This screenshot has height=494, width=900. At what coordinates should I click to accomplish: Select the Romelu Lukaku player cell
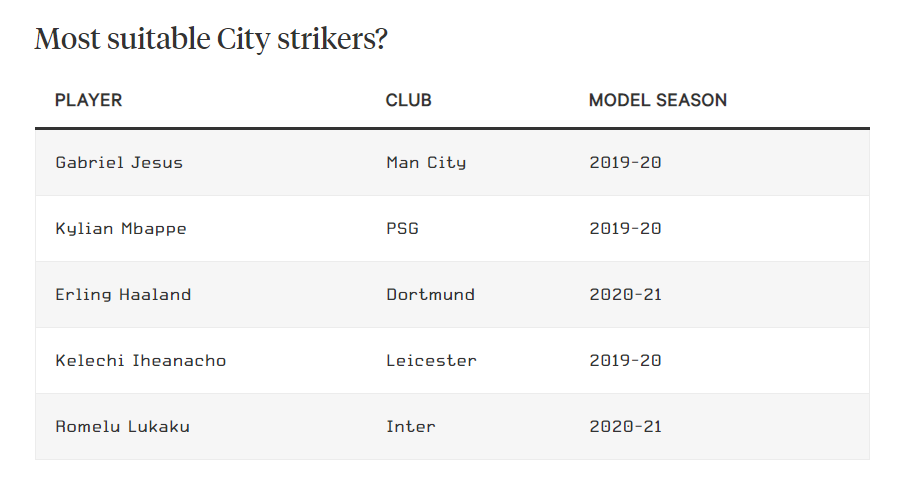click(x=122, y=426)
